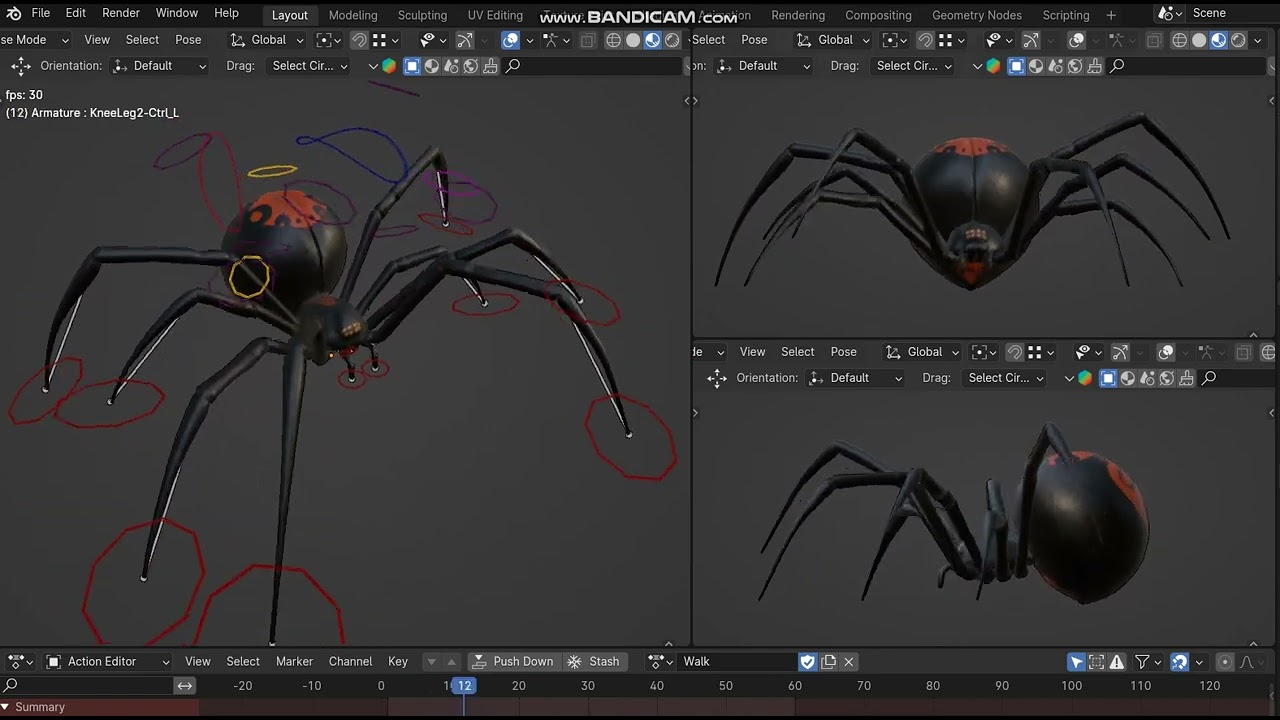The width and height of the screenshot is (1280, 720).
Task: Switch to the Scripting workspace tab
Action: [1066, 15]
